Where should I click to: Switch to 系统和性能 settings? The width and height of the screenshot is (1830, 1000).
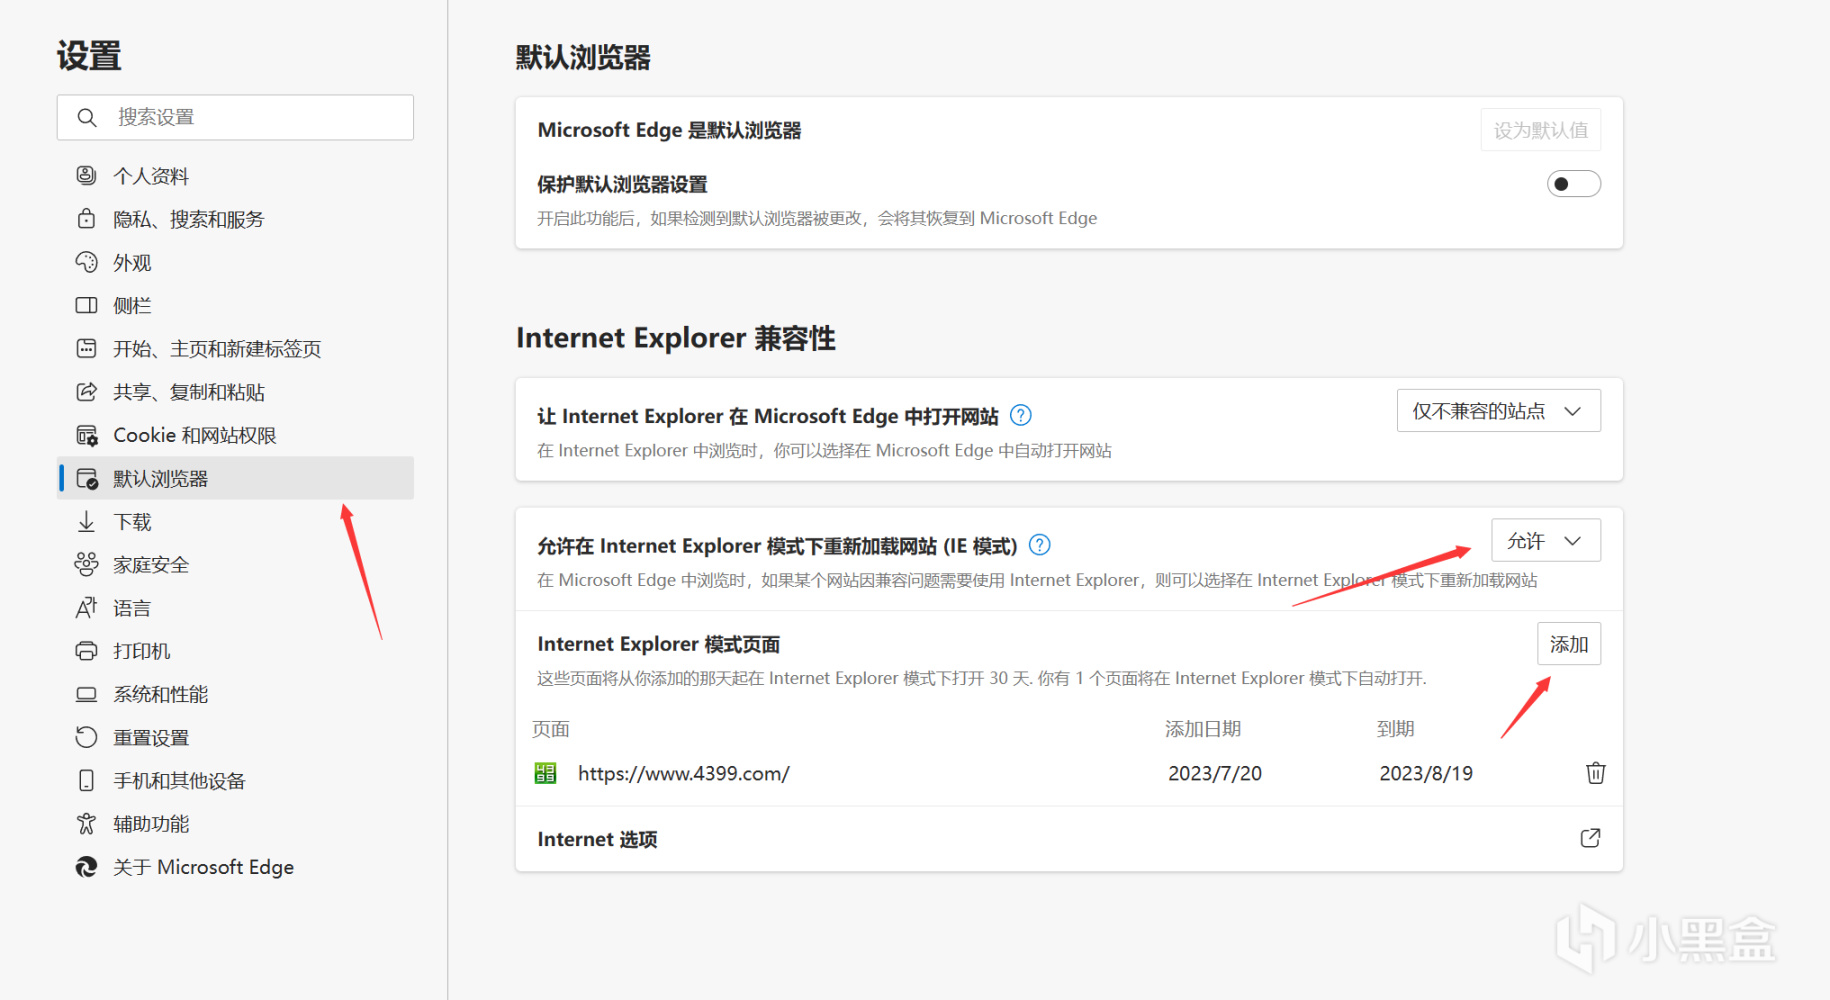236,694
